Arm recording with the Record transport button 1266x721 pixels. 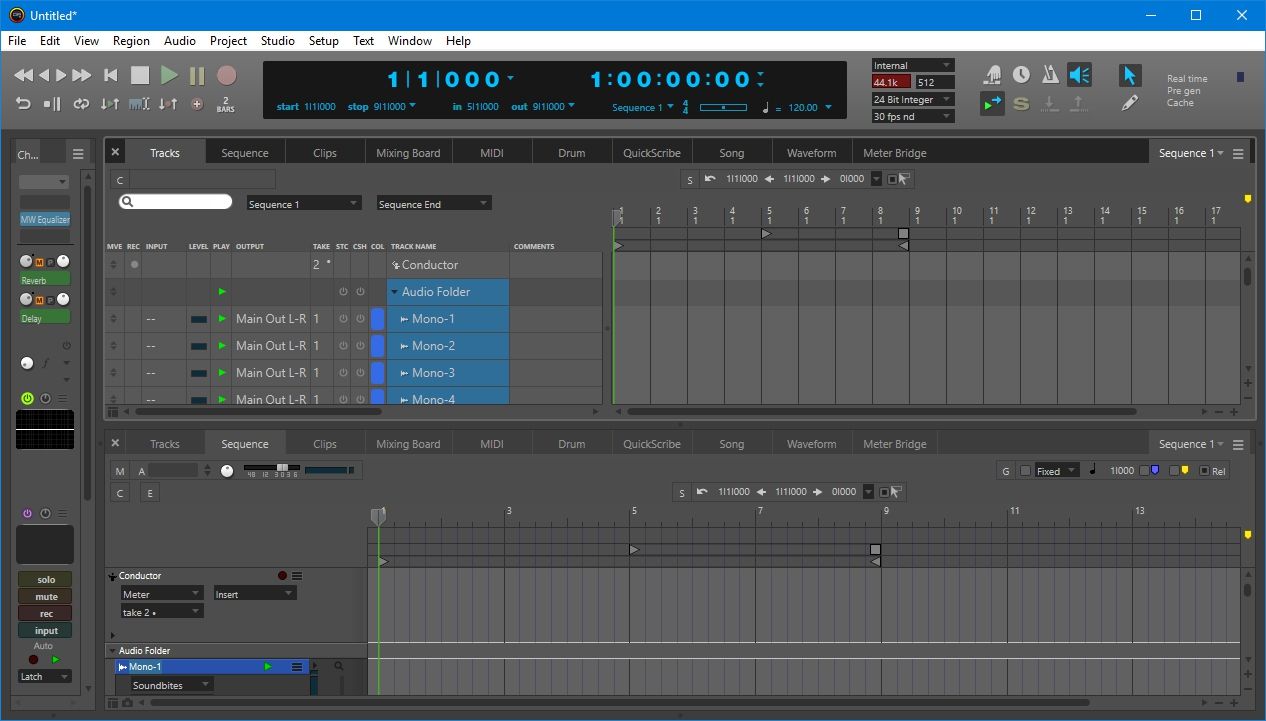coord(225,74)
